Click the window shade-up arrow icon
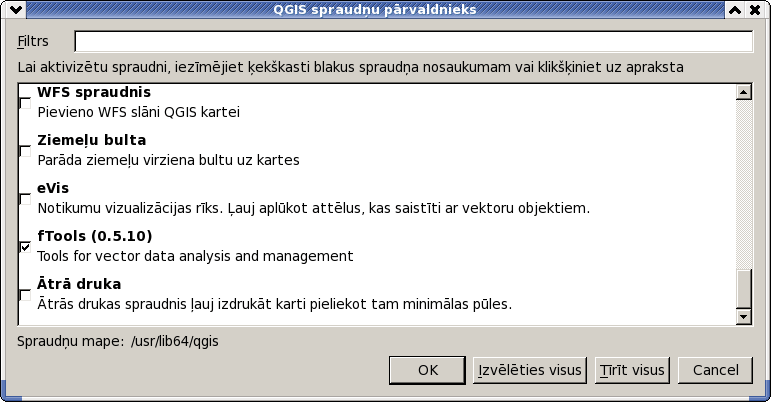The height and width of the screenshot is (402, 771). coord(735,9)
